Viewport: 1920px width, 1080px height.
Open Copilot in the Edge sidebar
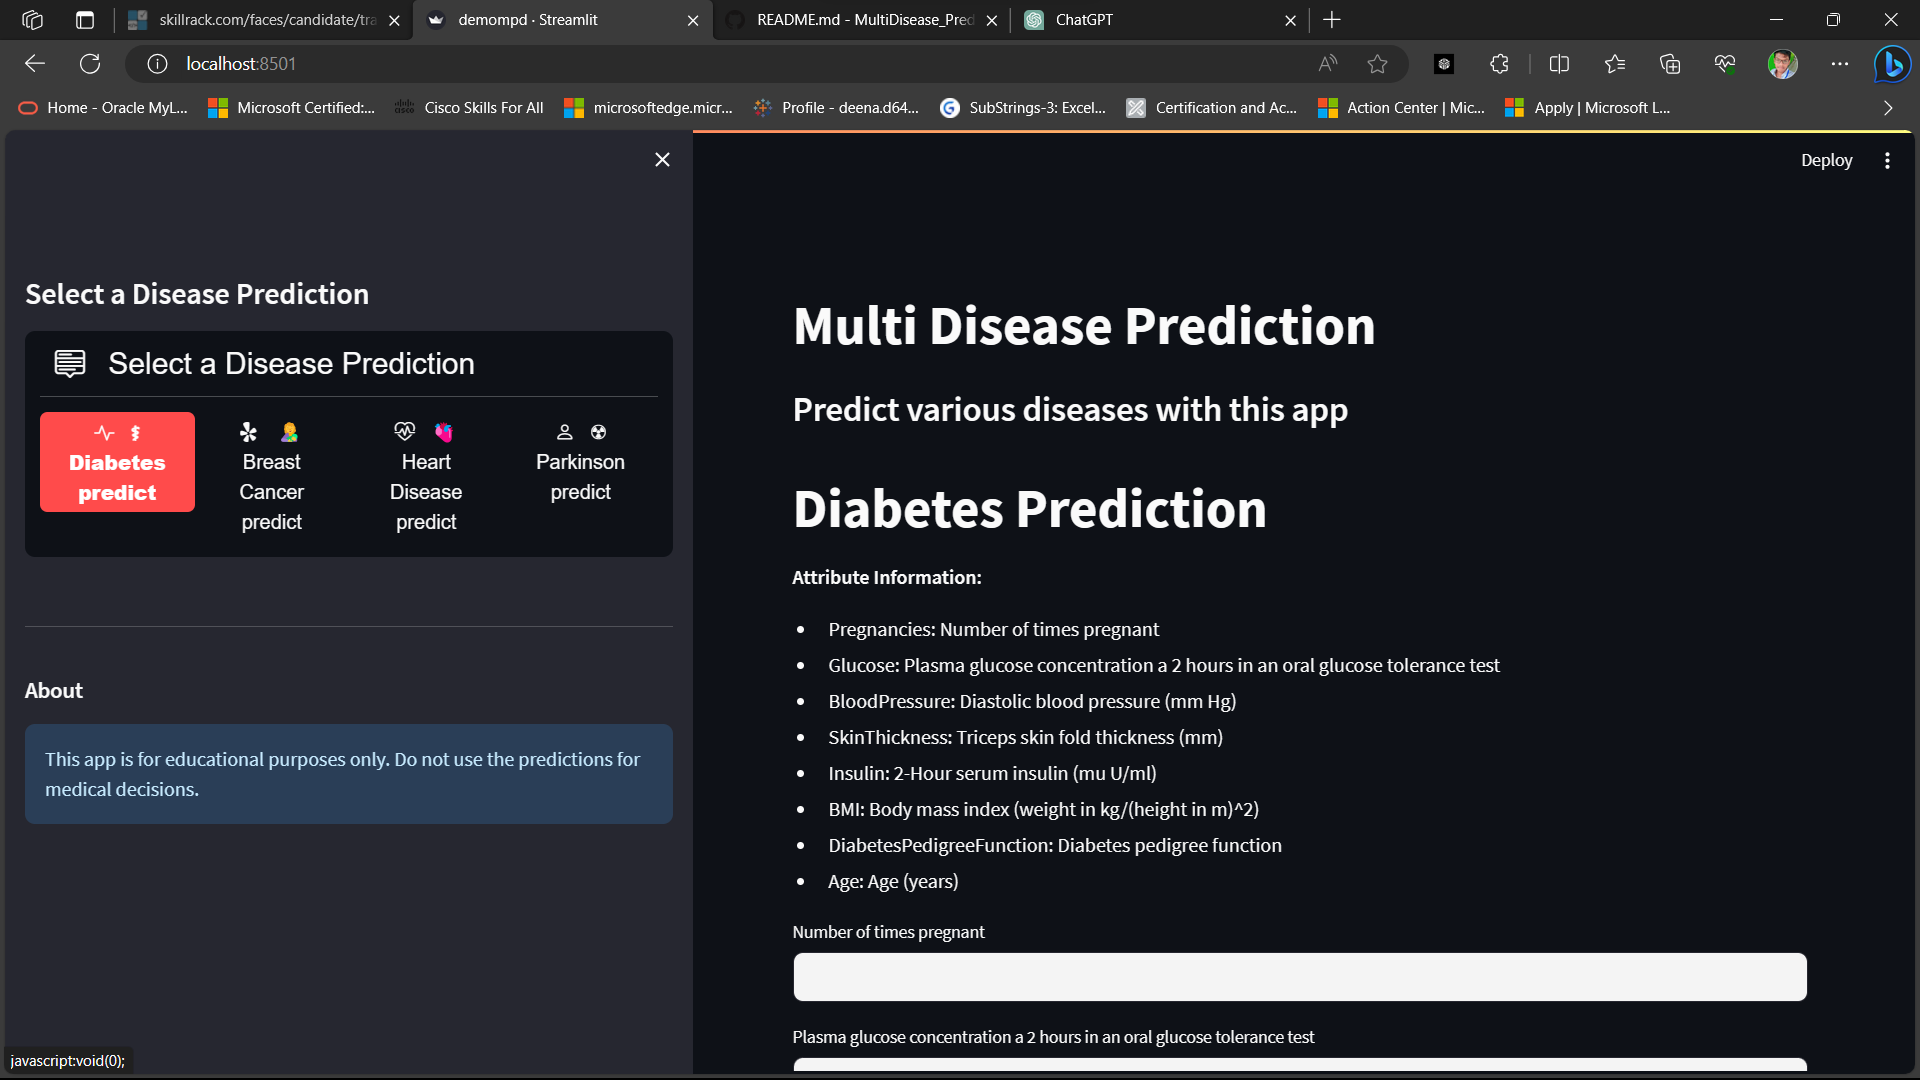pyautogui.click(x=1891, y=63)
